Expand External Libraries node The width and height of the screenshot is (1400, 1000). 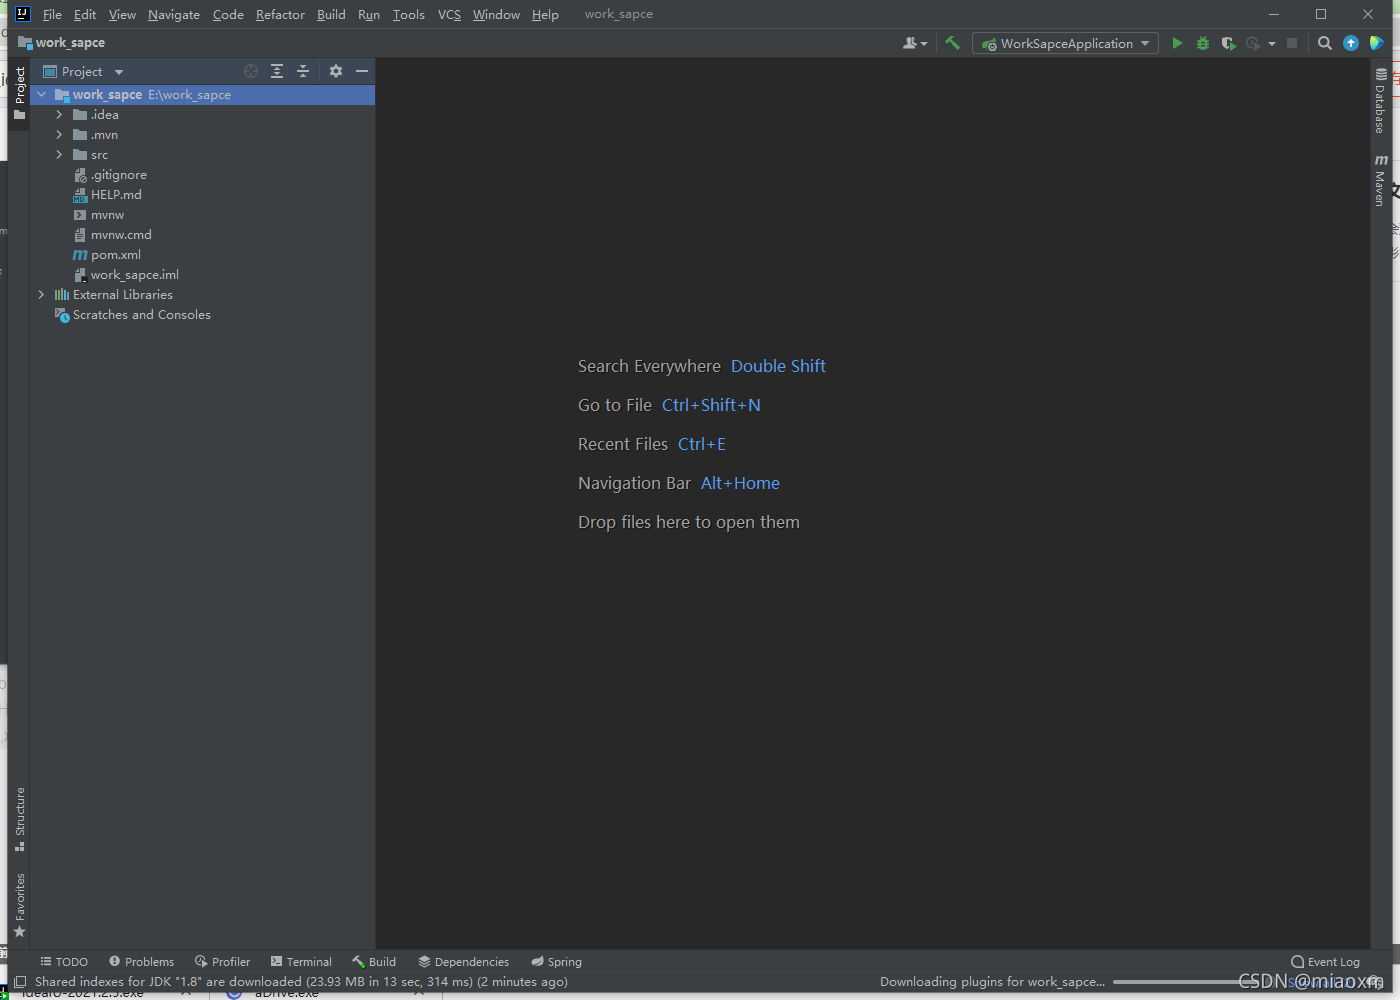pos(42,295)
